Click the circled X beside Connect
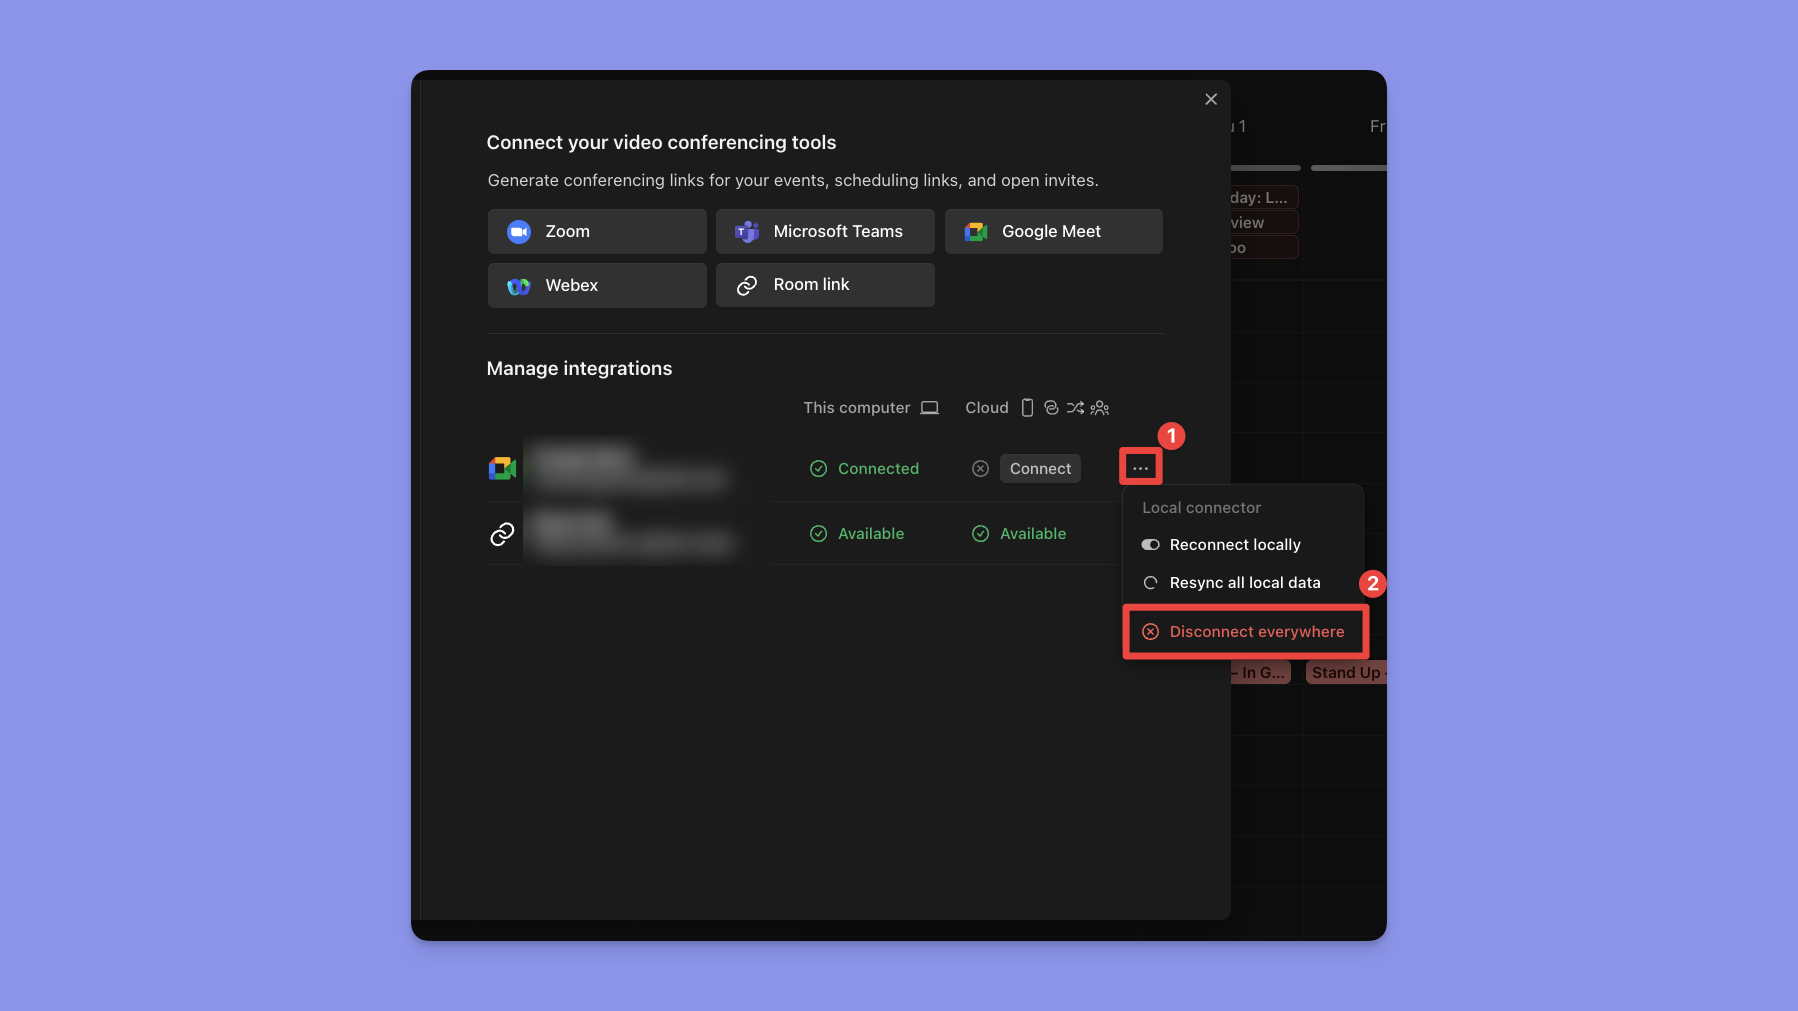This screenshot has height=1011, width=1798. pyautogui.click(x=981, y=468)
